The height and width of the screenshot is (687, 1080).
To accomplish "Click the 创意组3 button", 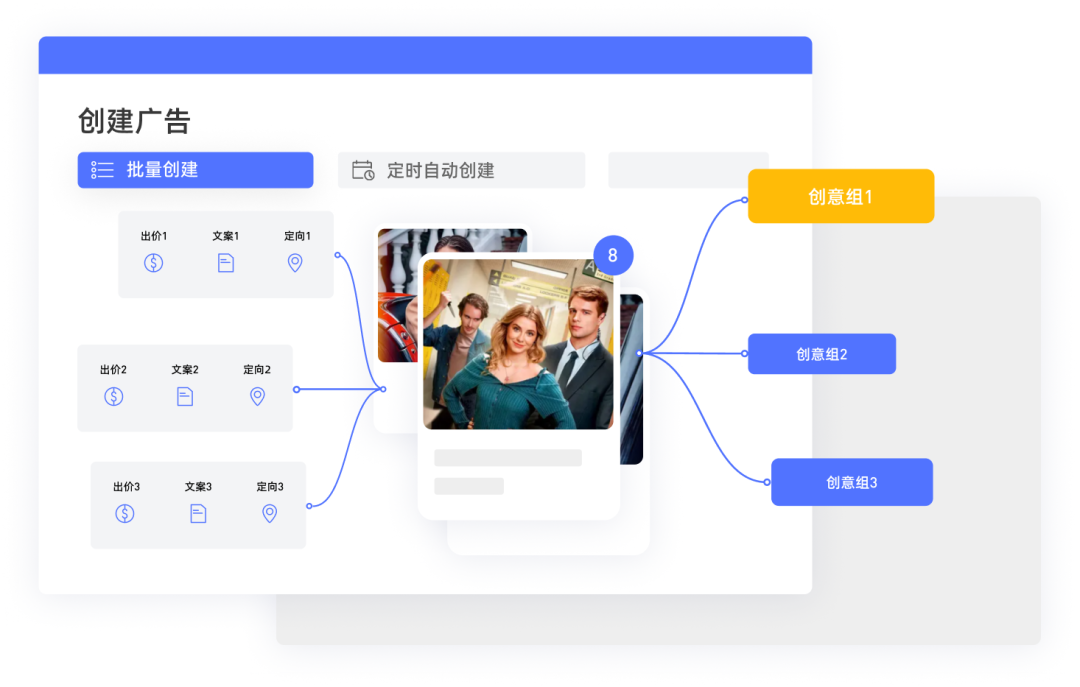I will (x=851, y=481).
